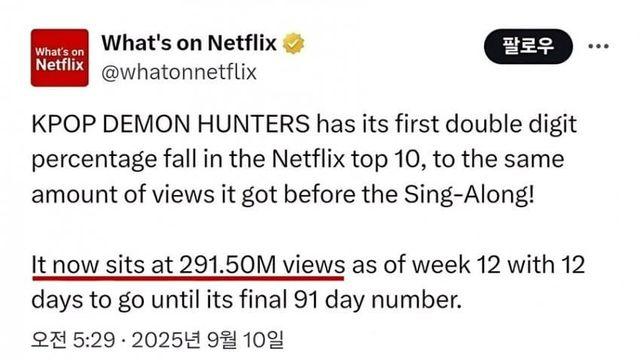The width and height of the screenshot is (640, 360).
Task: Click the 2025년 9월 10일 post date
Action: coord(208,340)
